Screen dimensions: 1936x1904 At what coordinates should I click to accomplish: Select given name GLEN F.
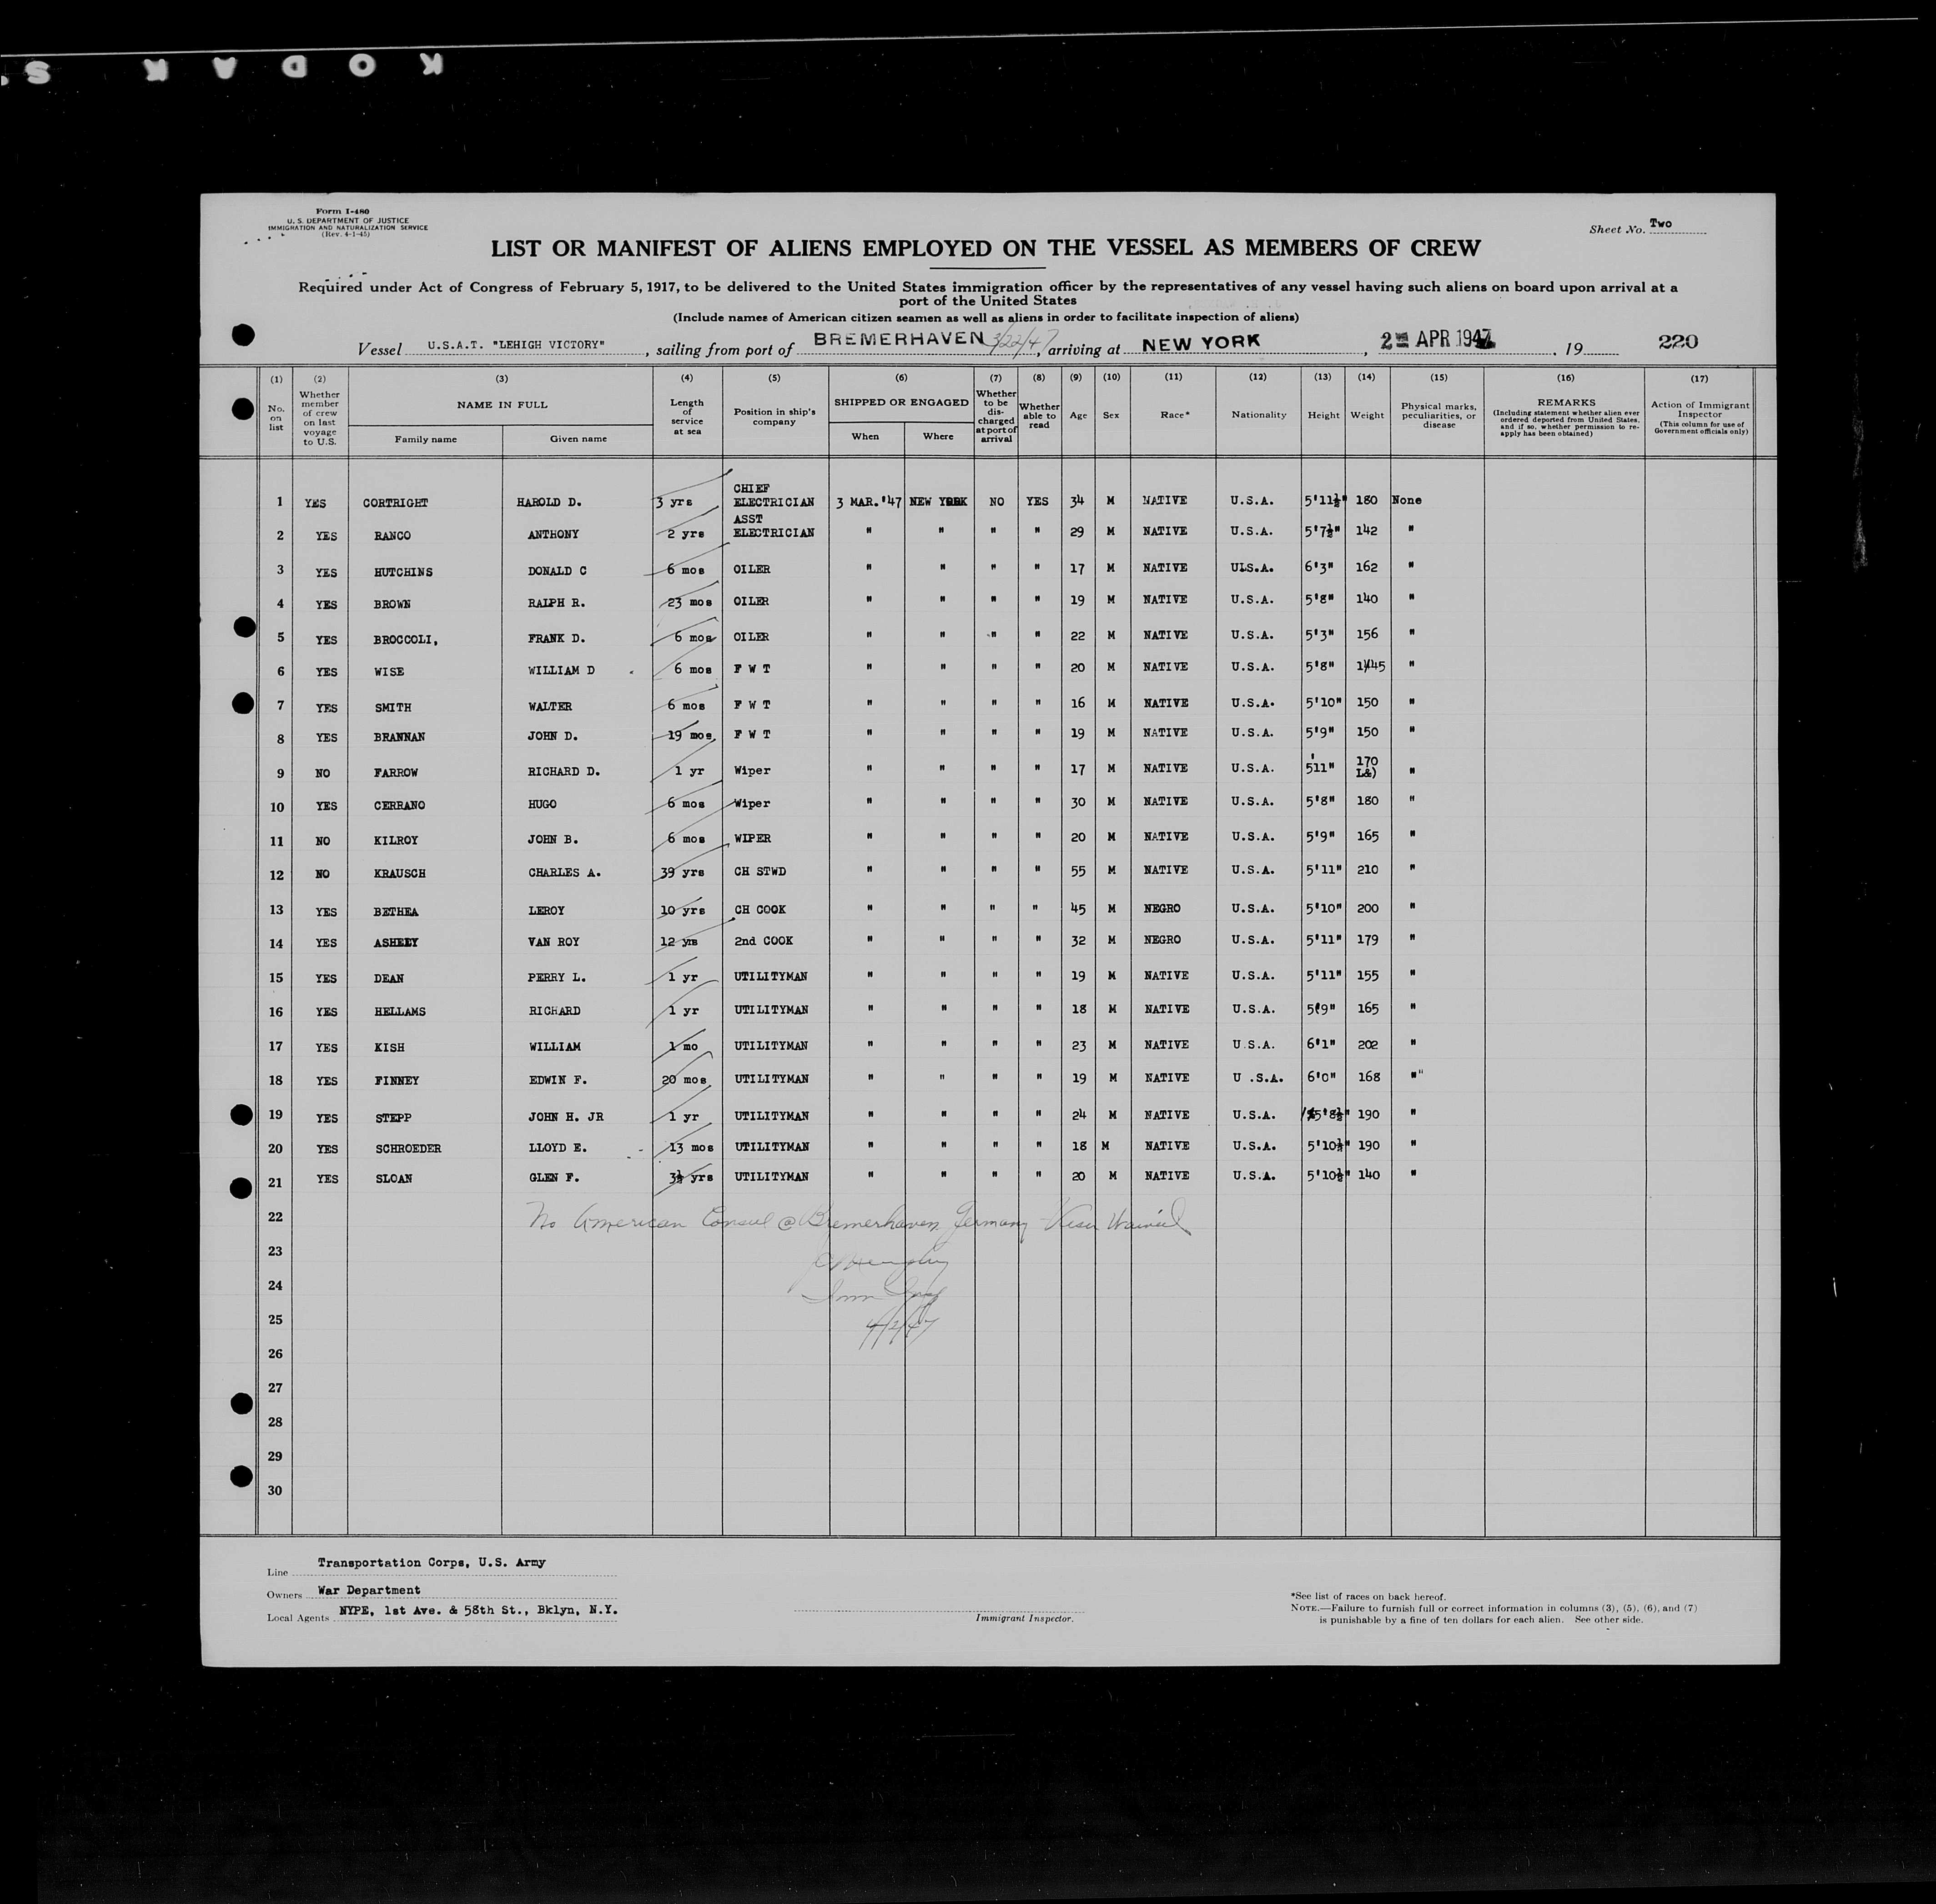coord(553,1178)
